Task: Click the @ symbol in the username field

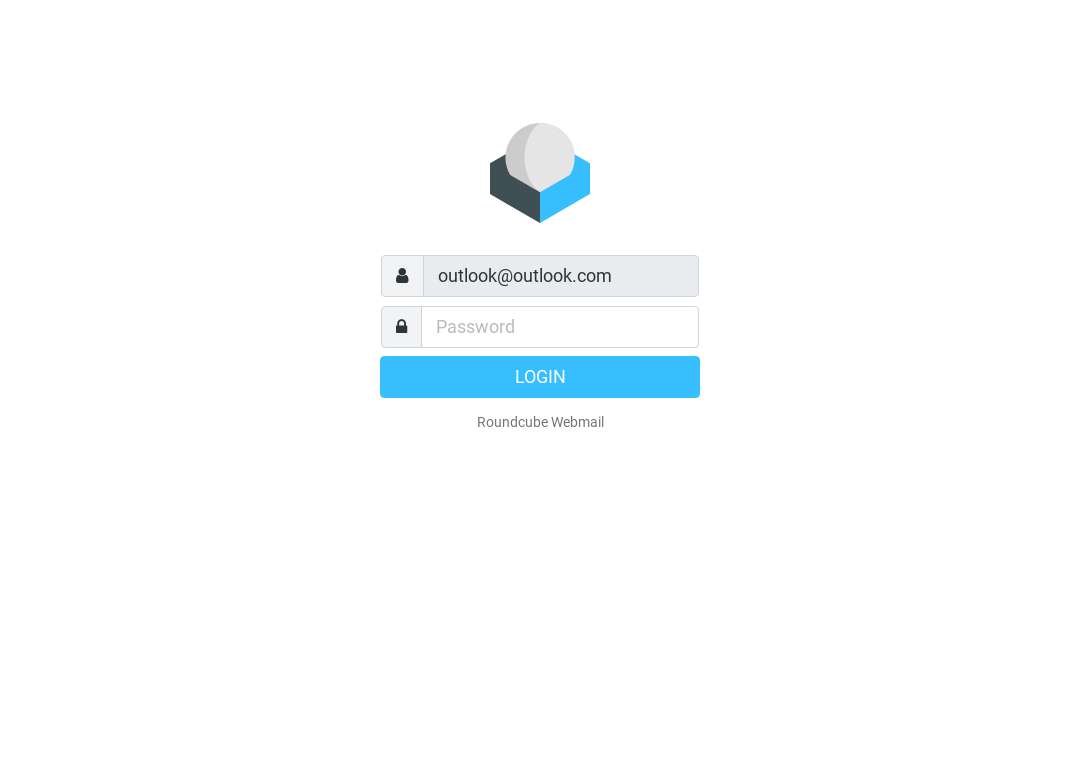Action: 504,276
